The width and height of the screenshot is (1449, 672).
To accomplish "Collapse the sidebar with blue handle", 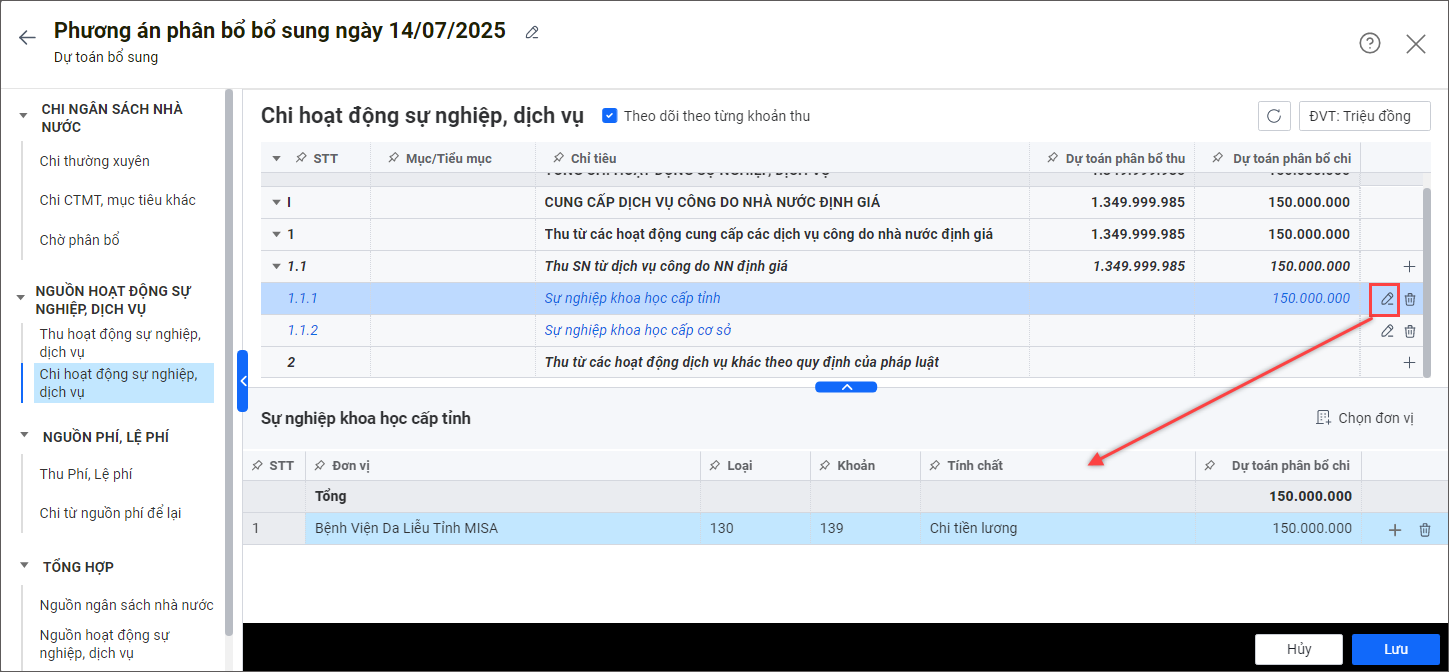I will click(x=242, y=381).
